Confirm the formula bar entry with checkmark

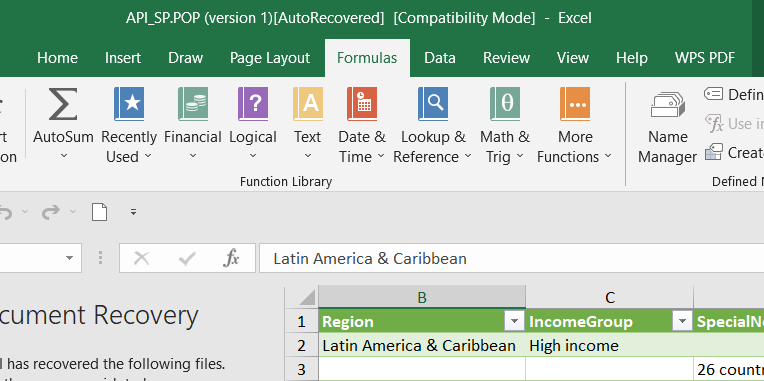[187, 258]
